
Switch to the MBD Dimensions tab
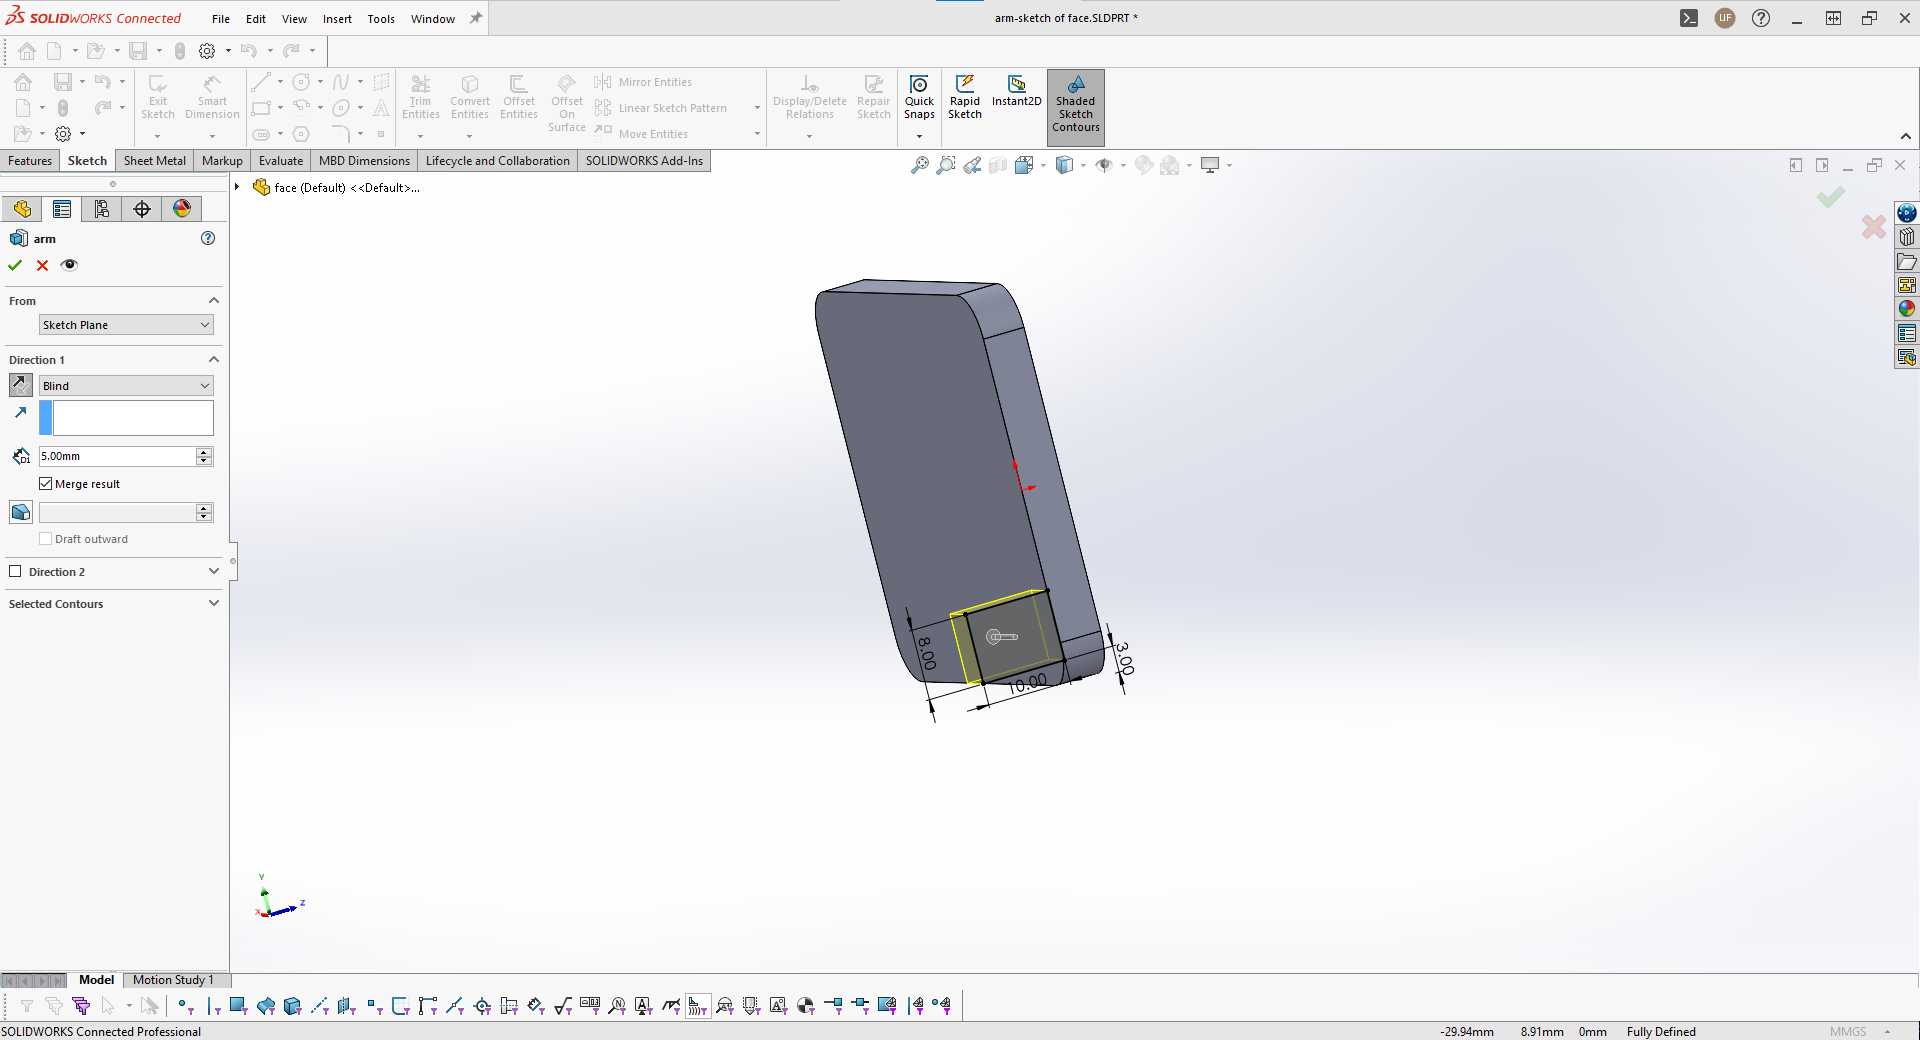(x=364, y=161)
